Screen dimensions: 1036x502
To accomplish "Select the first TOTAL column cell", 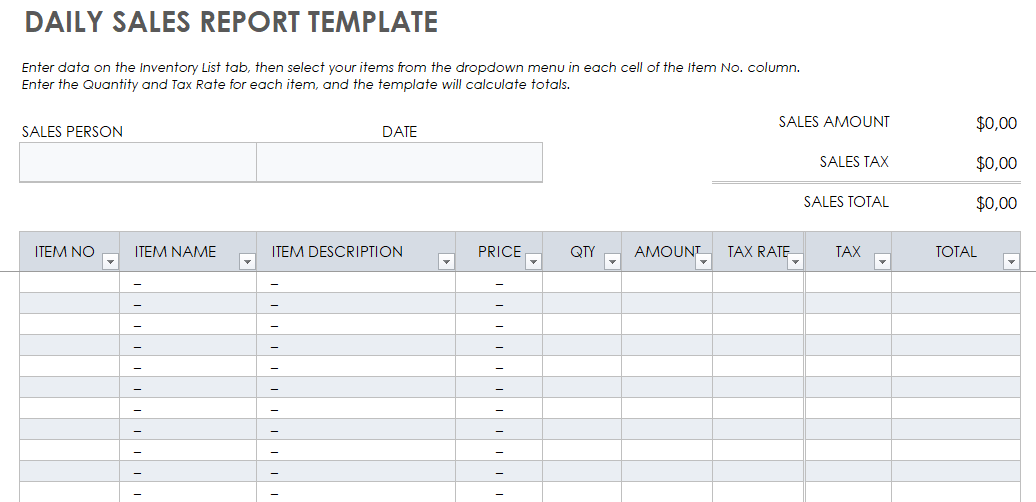I will 955,282.
